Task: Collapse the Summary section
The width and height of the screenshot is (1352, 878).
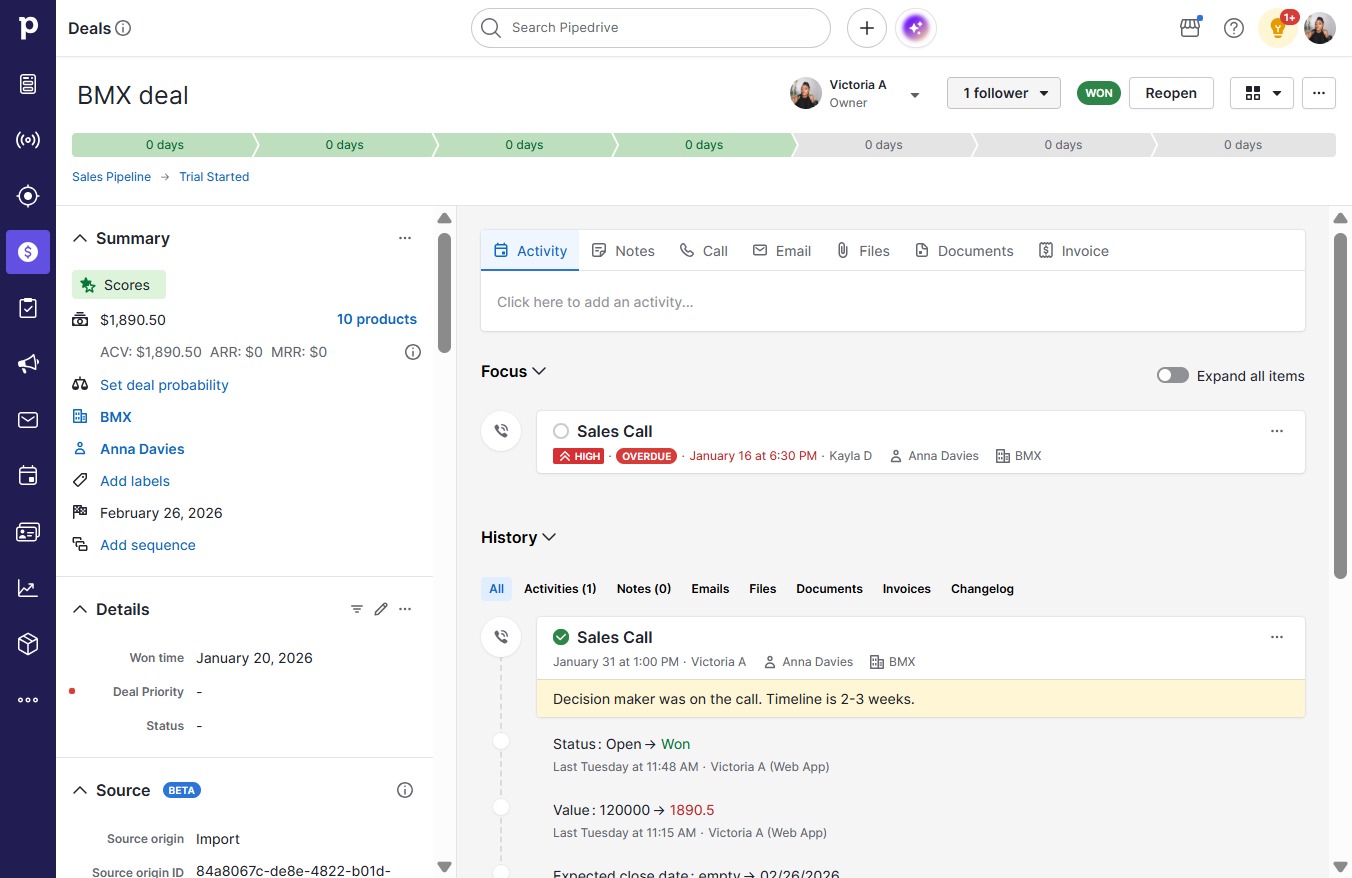Action: coord(80,238)
